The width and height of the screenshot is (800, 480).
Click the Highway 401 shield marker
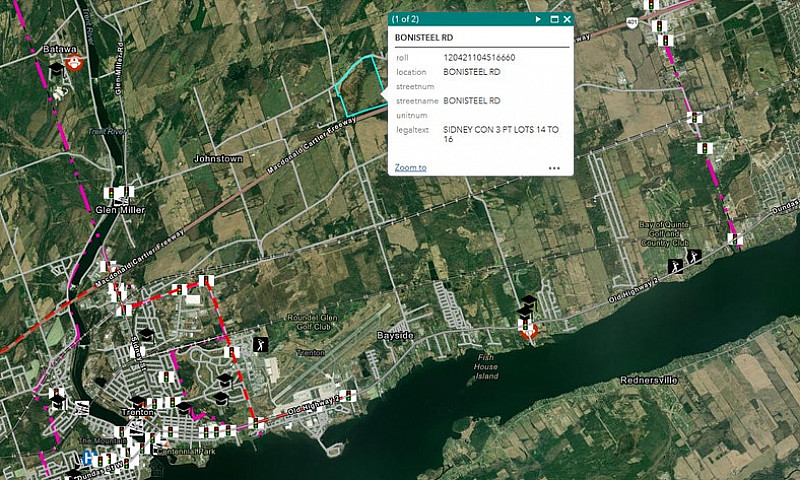632,23
